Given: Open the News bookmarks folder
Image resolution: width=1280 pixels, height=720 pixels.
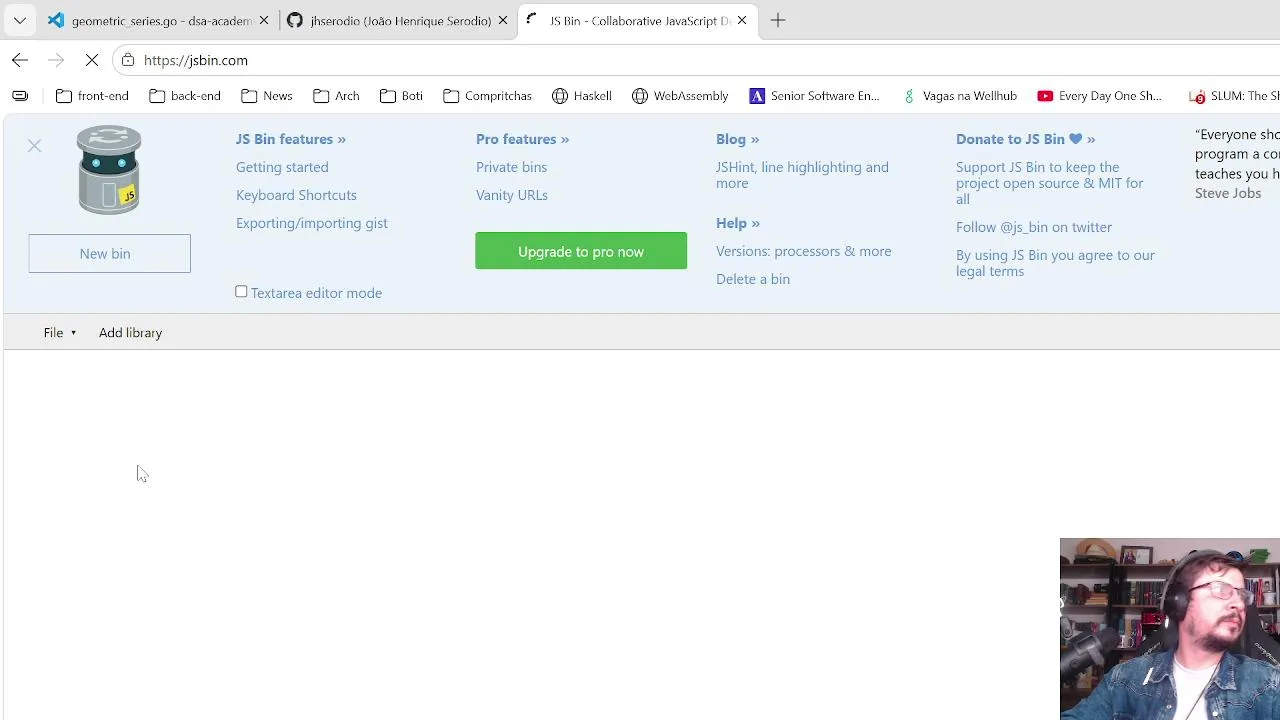Looking at the screenshot, I should pyautogui.click(x=266, y=96).
